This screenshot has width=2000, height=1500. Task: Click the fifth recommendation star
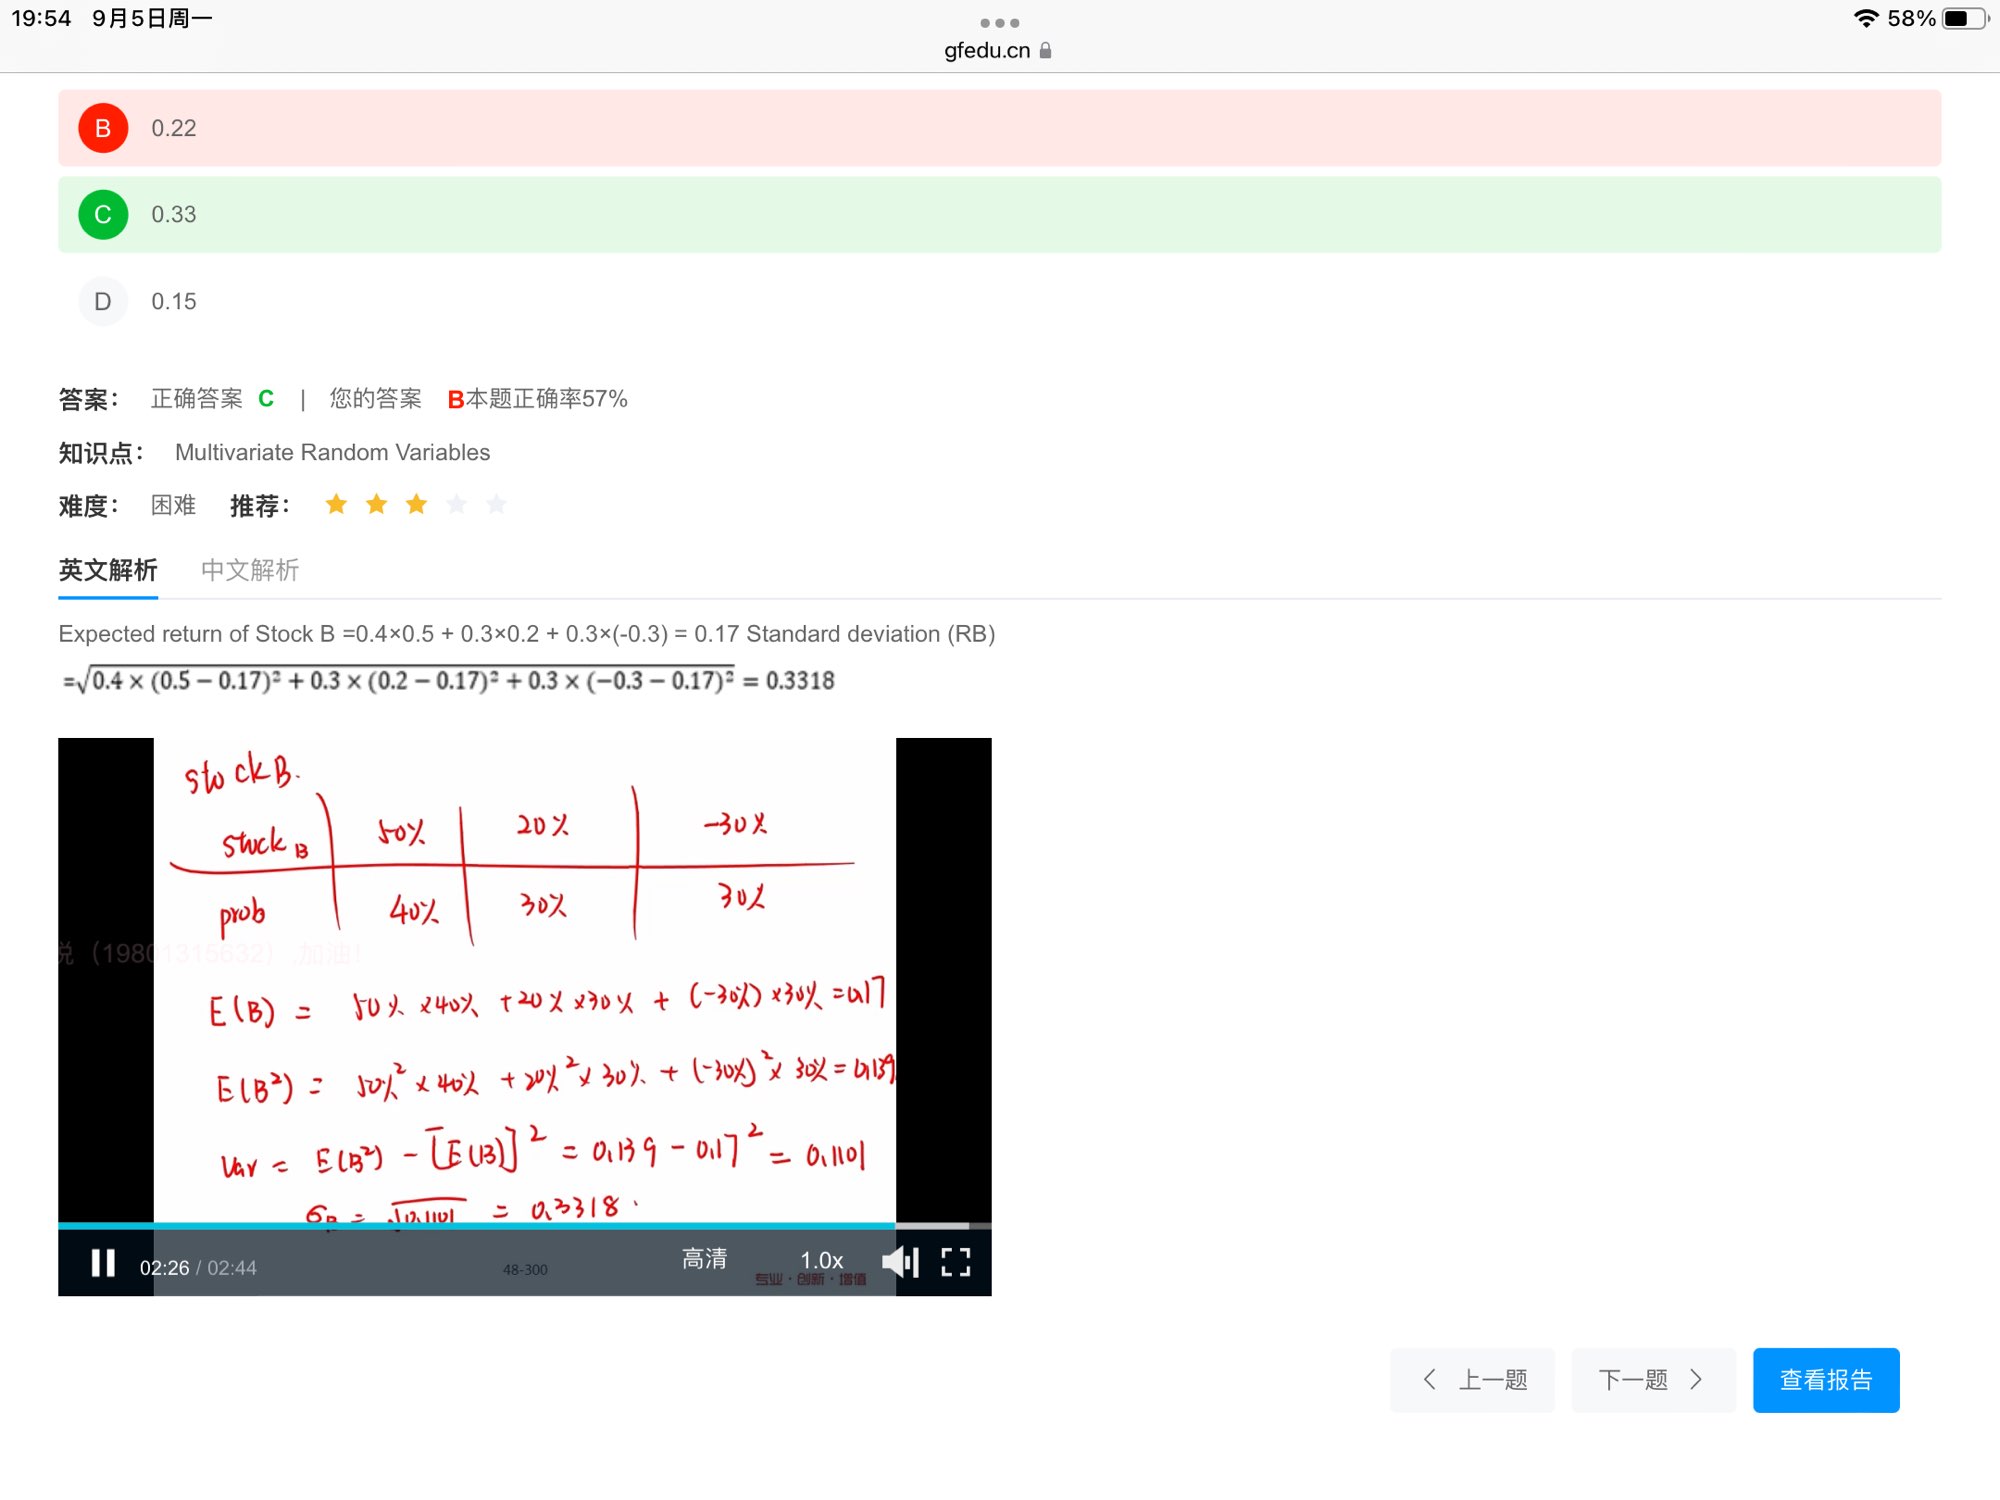[496, 504]
